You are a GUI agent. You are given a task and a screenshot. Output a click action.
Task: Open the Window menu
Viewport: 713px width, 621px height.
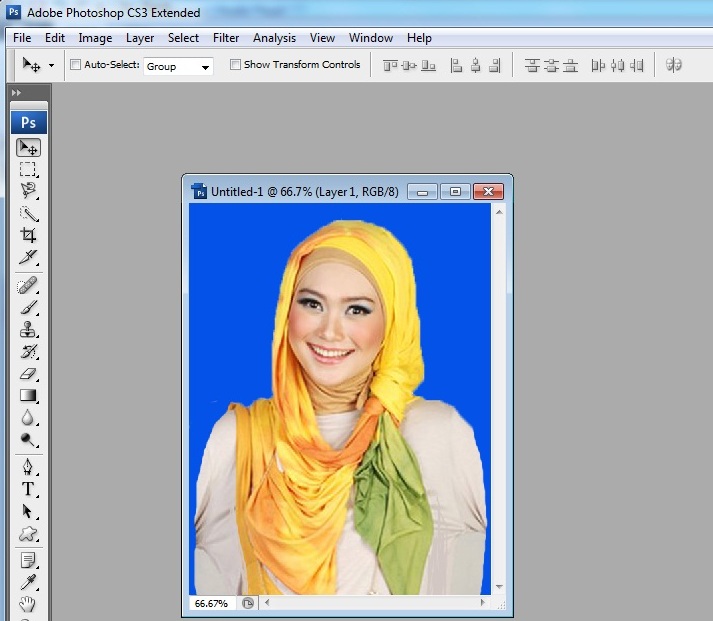point(371,38)
